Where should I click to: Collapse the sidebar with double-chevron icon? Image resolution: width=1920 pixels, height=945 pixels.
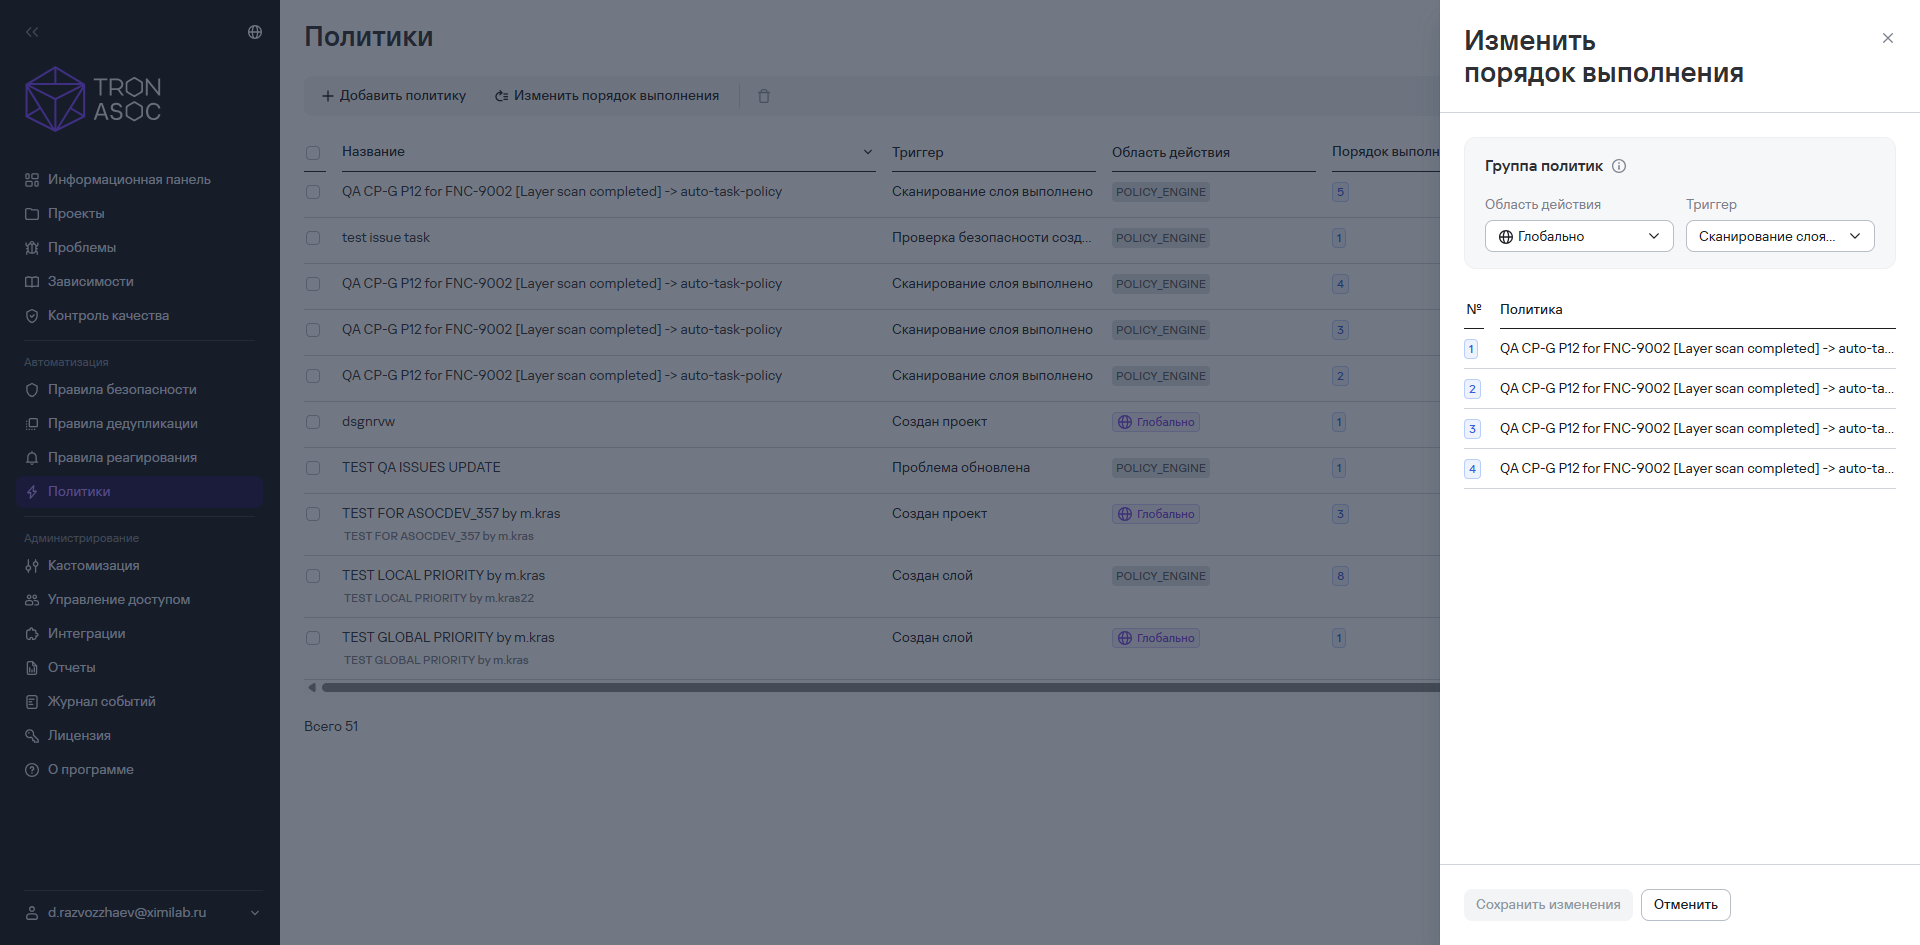tap(32, 32)
